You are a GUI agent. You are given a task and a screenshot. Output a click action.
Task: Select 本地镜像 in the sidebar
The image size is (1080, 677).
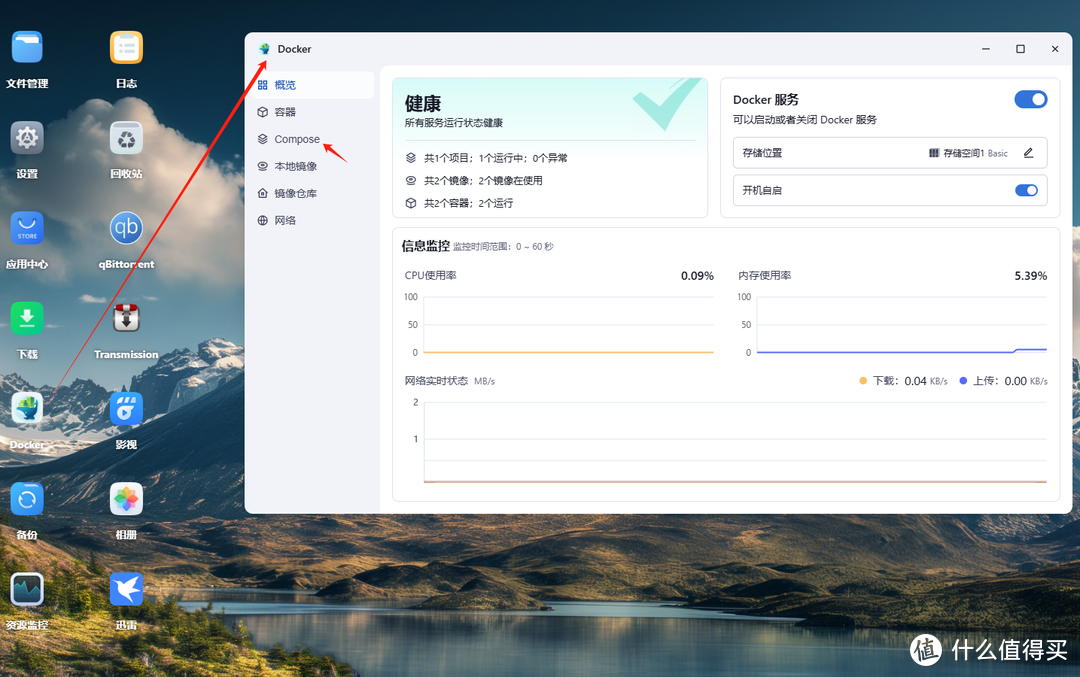(295, 166)
